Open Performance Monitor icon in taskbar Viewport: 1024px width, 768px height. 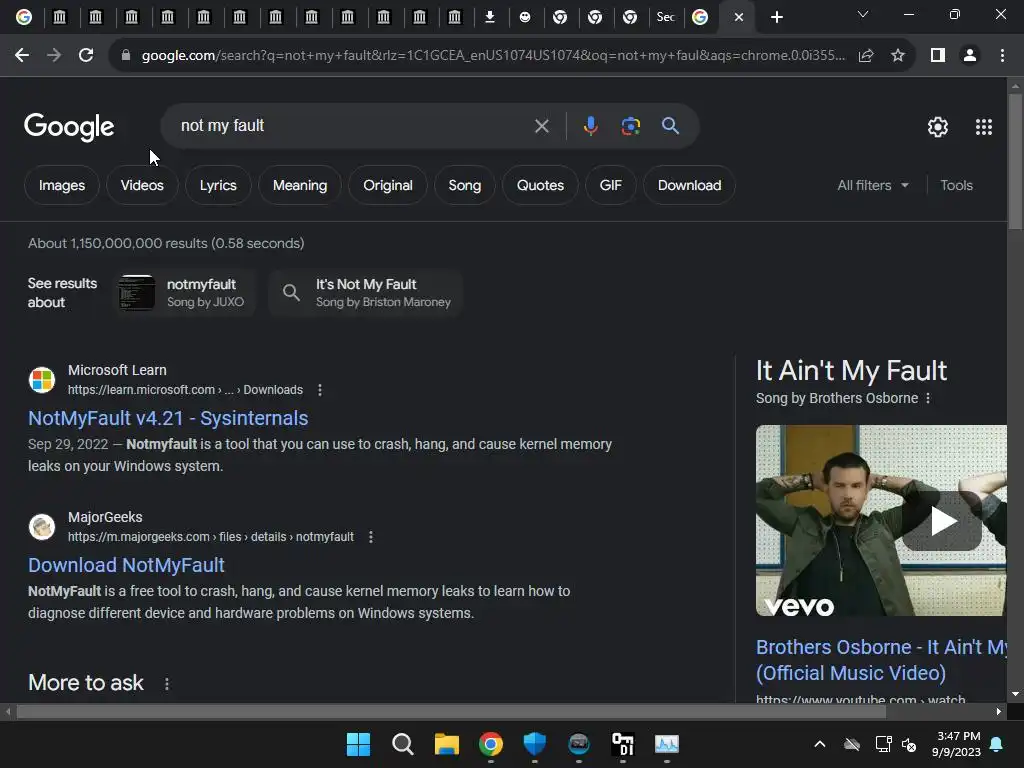667,744
